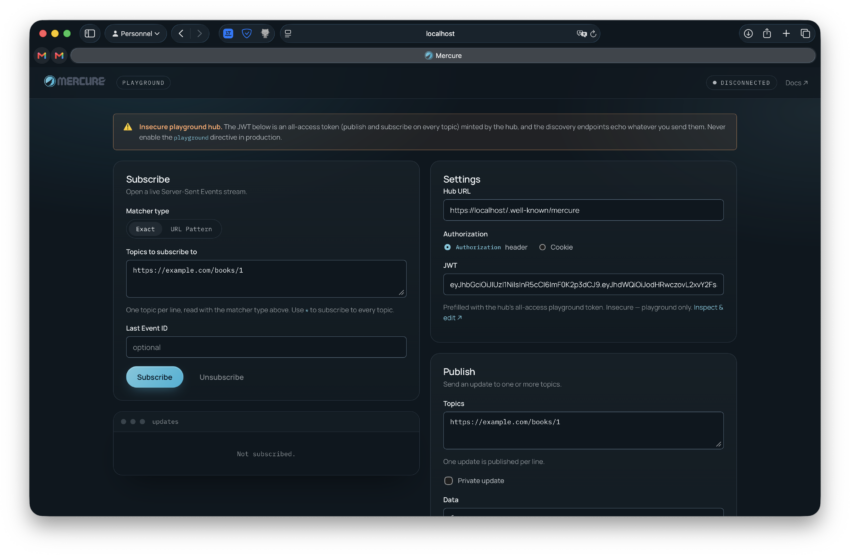Click the Mercure logo
The height and width of the screenshot is (555, 850).
click(x=74, y=81)
